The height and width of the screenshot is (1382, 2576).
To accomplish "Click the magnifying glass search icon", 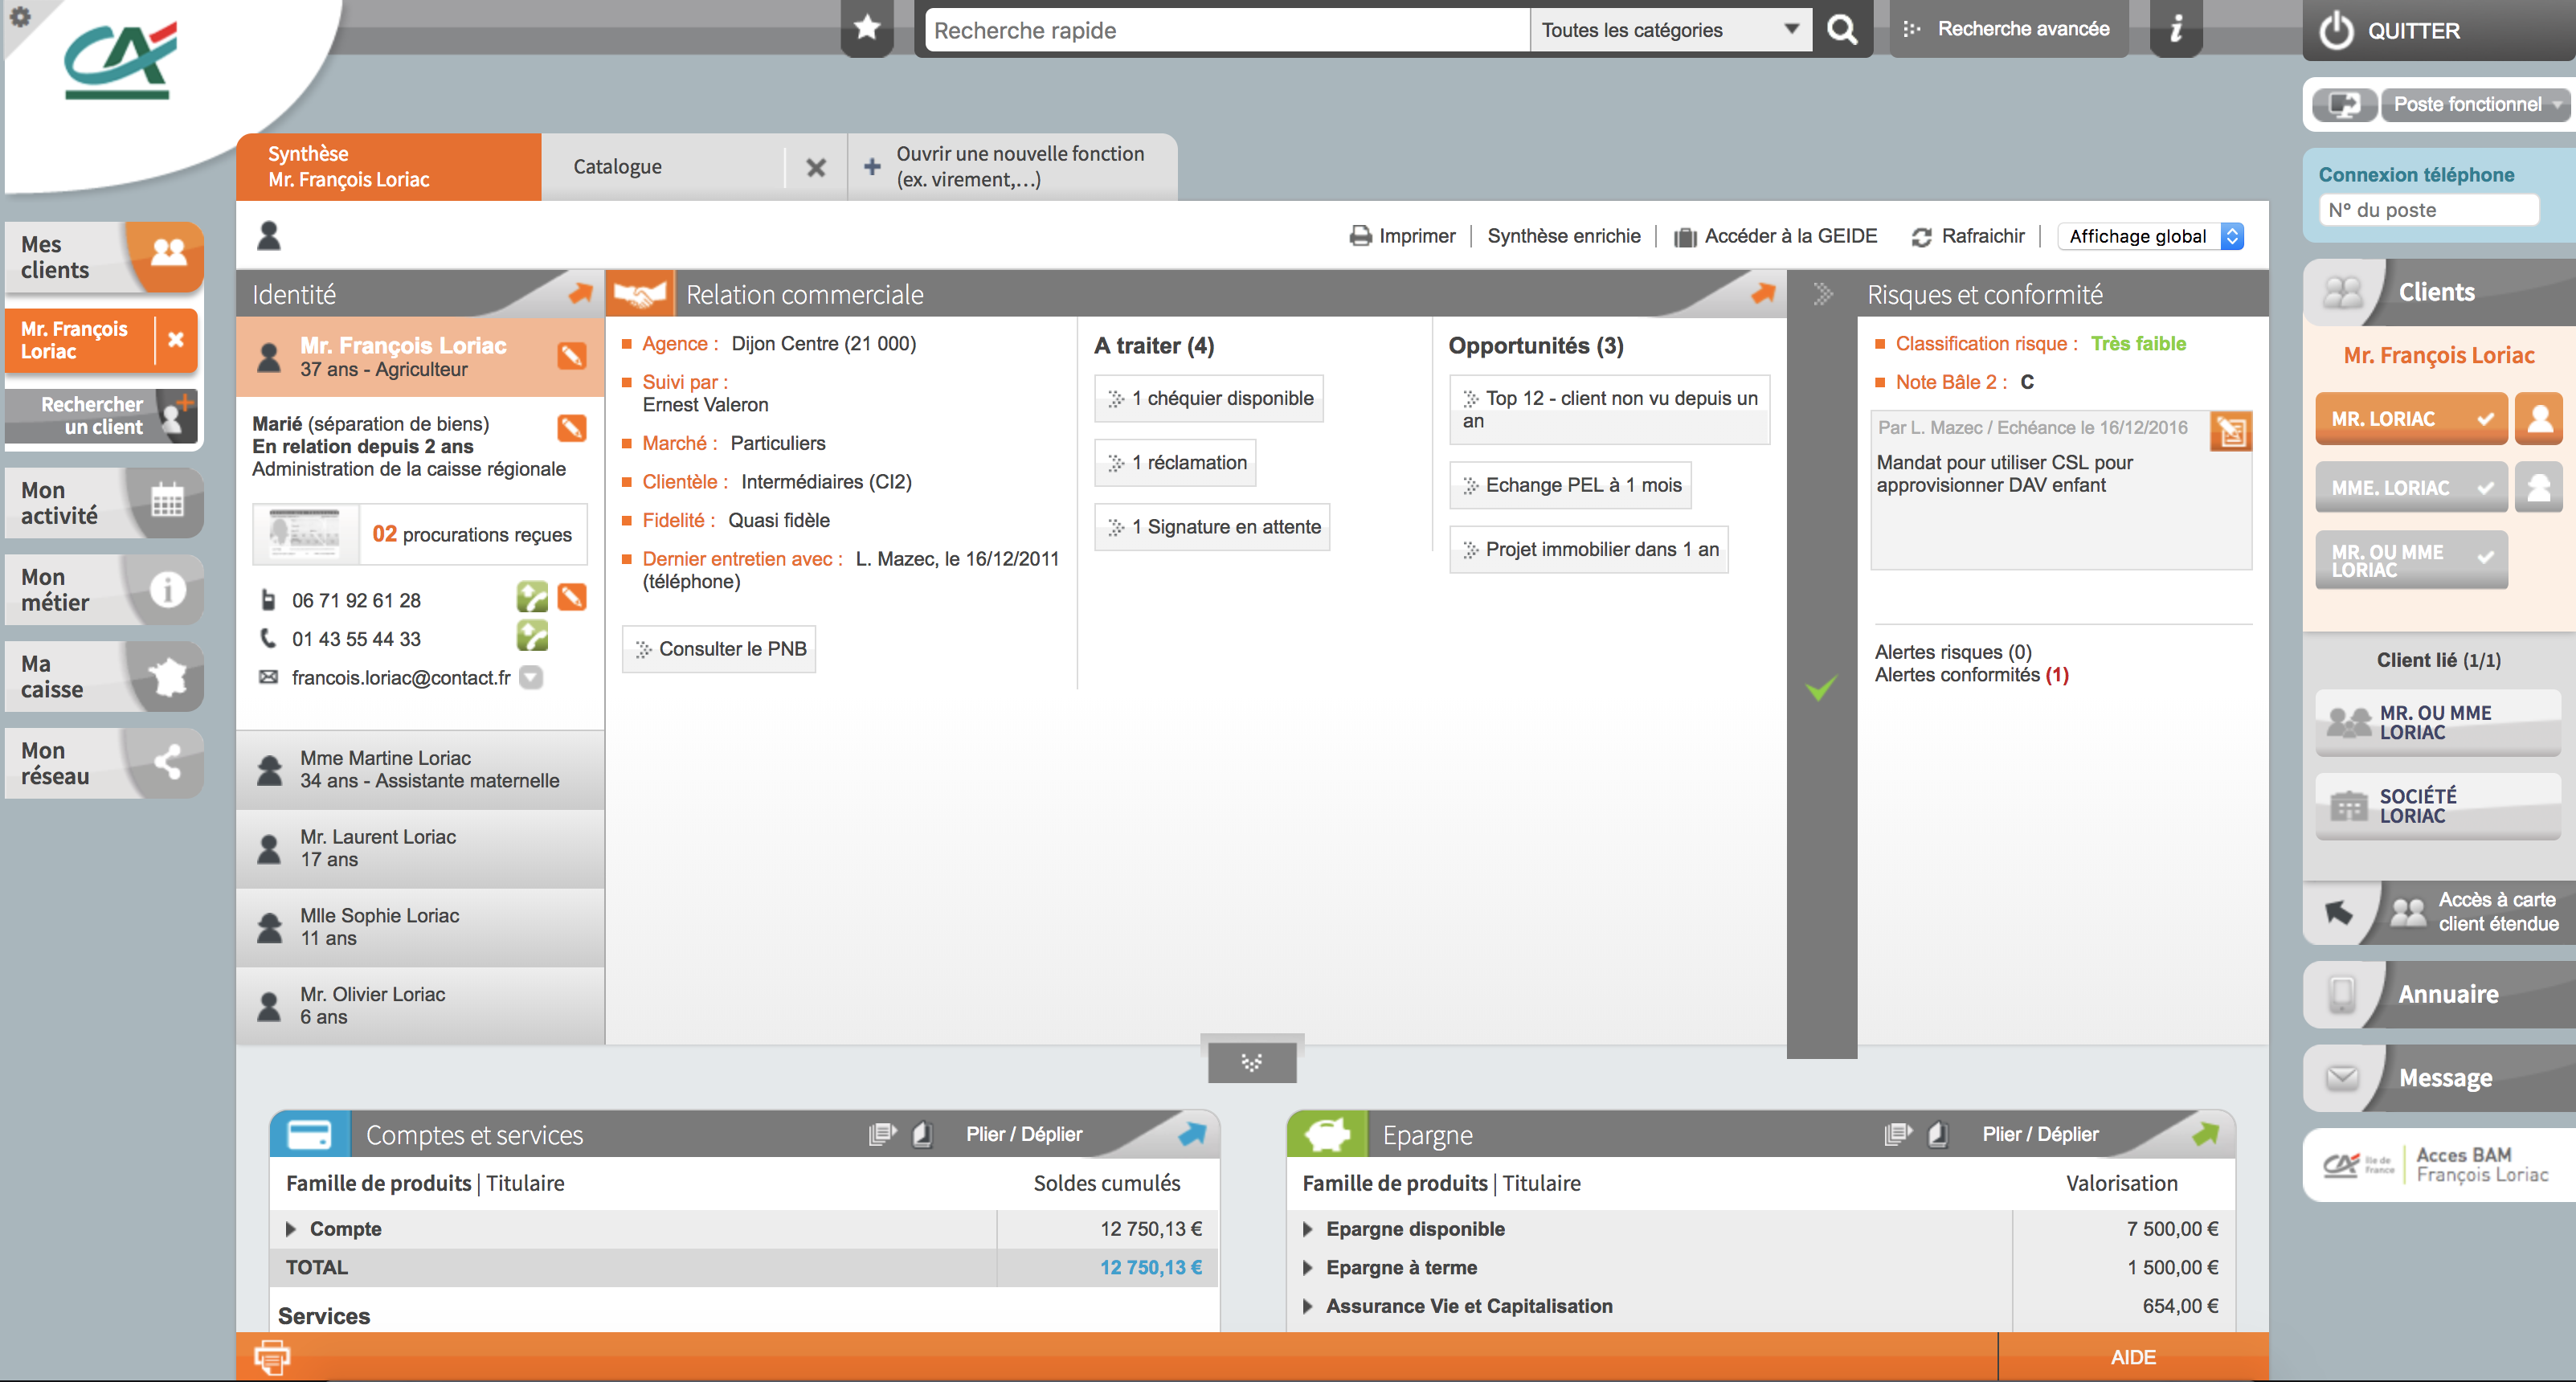I will 1841,30.
